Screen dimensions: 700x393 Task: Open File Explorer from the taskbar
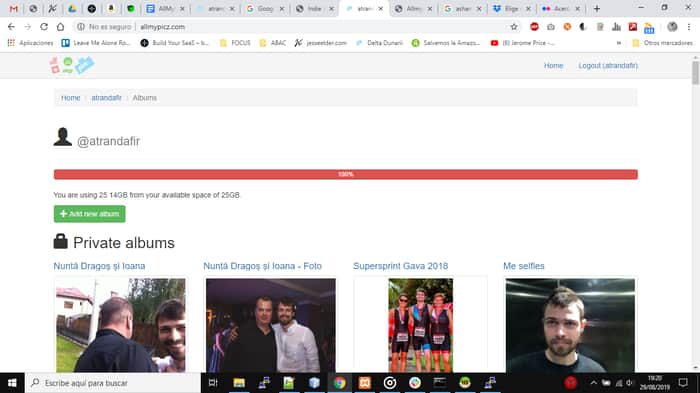(239, 383)
